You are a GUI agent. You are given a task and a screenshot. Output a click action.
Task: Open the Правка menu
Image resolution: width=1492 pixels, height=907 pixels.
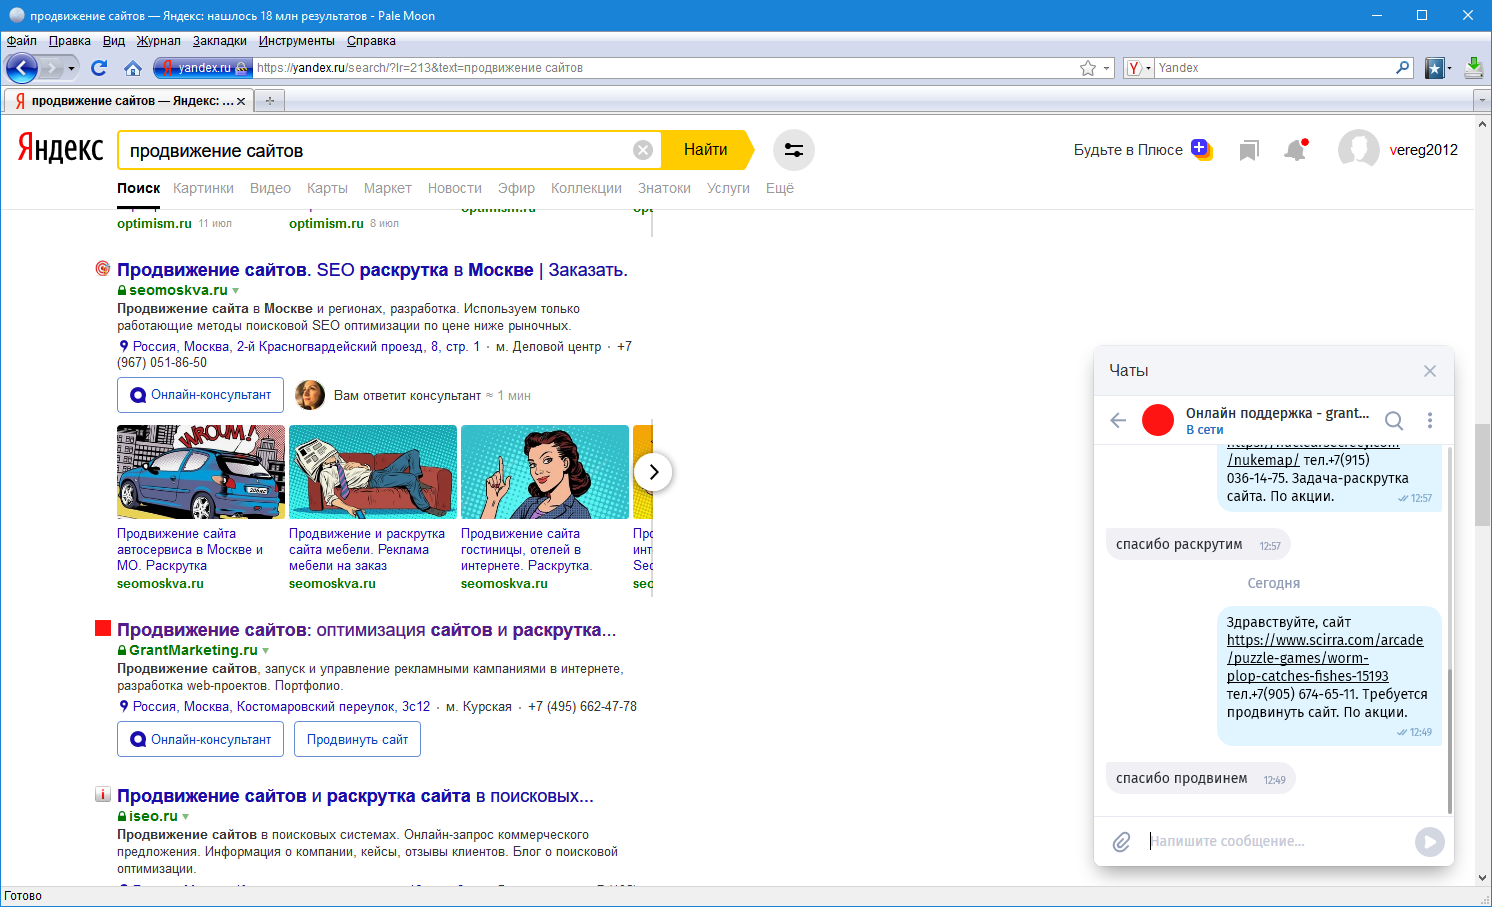(70, 41)
